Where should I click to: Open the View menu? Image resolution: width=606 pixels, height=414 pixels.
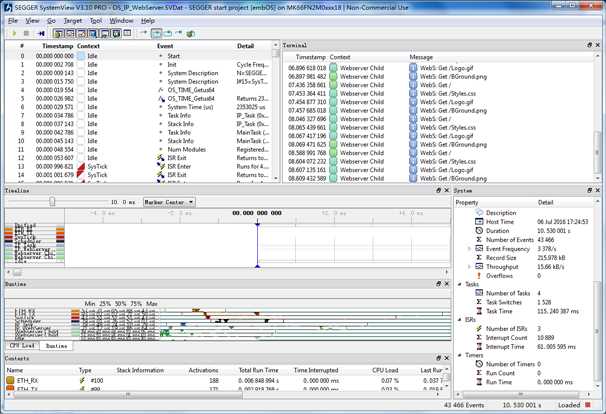32,21
